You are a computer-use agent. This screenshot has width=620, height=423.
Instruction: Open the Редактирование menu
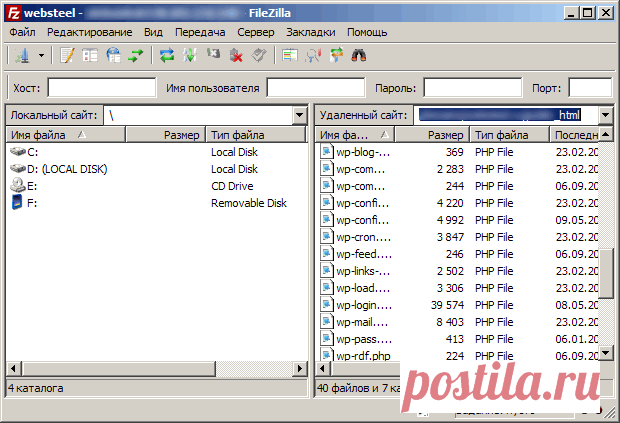click(x=90, y=32)
